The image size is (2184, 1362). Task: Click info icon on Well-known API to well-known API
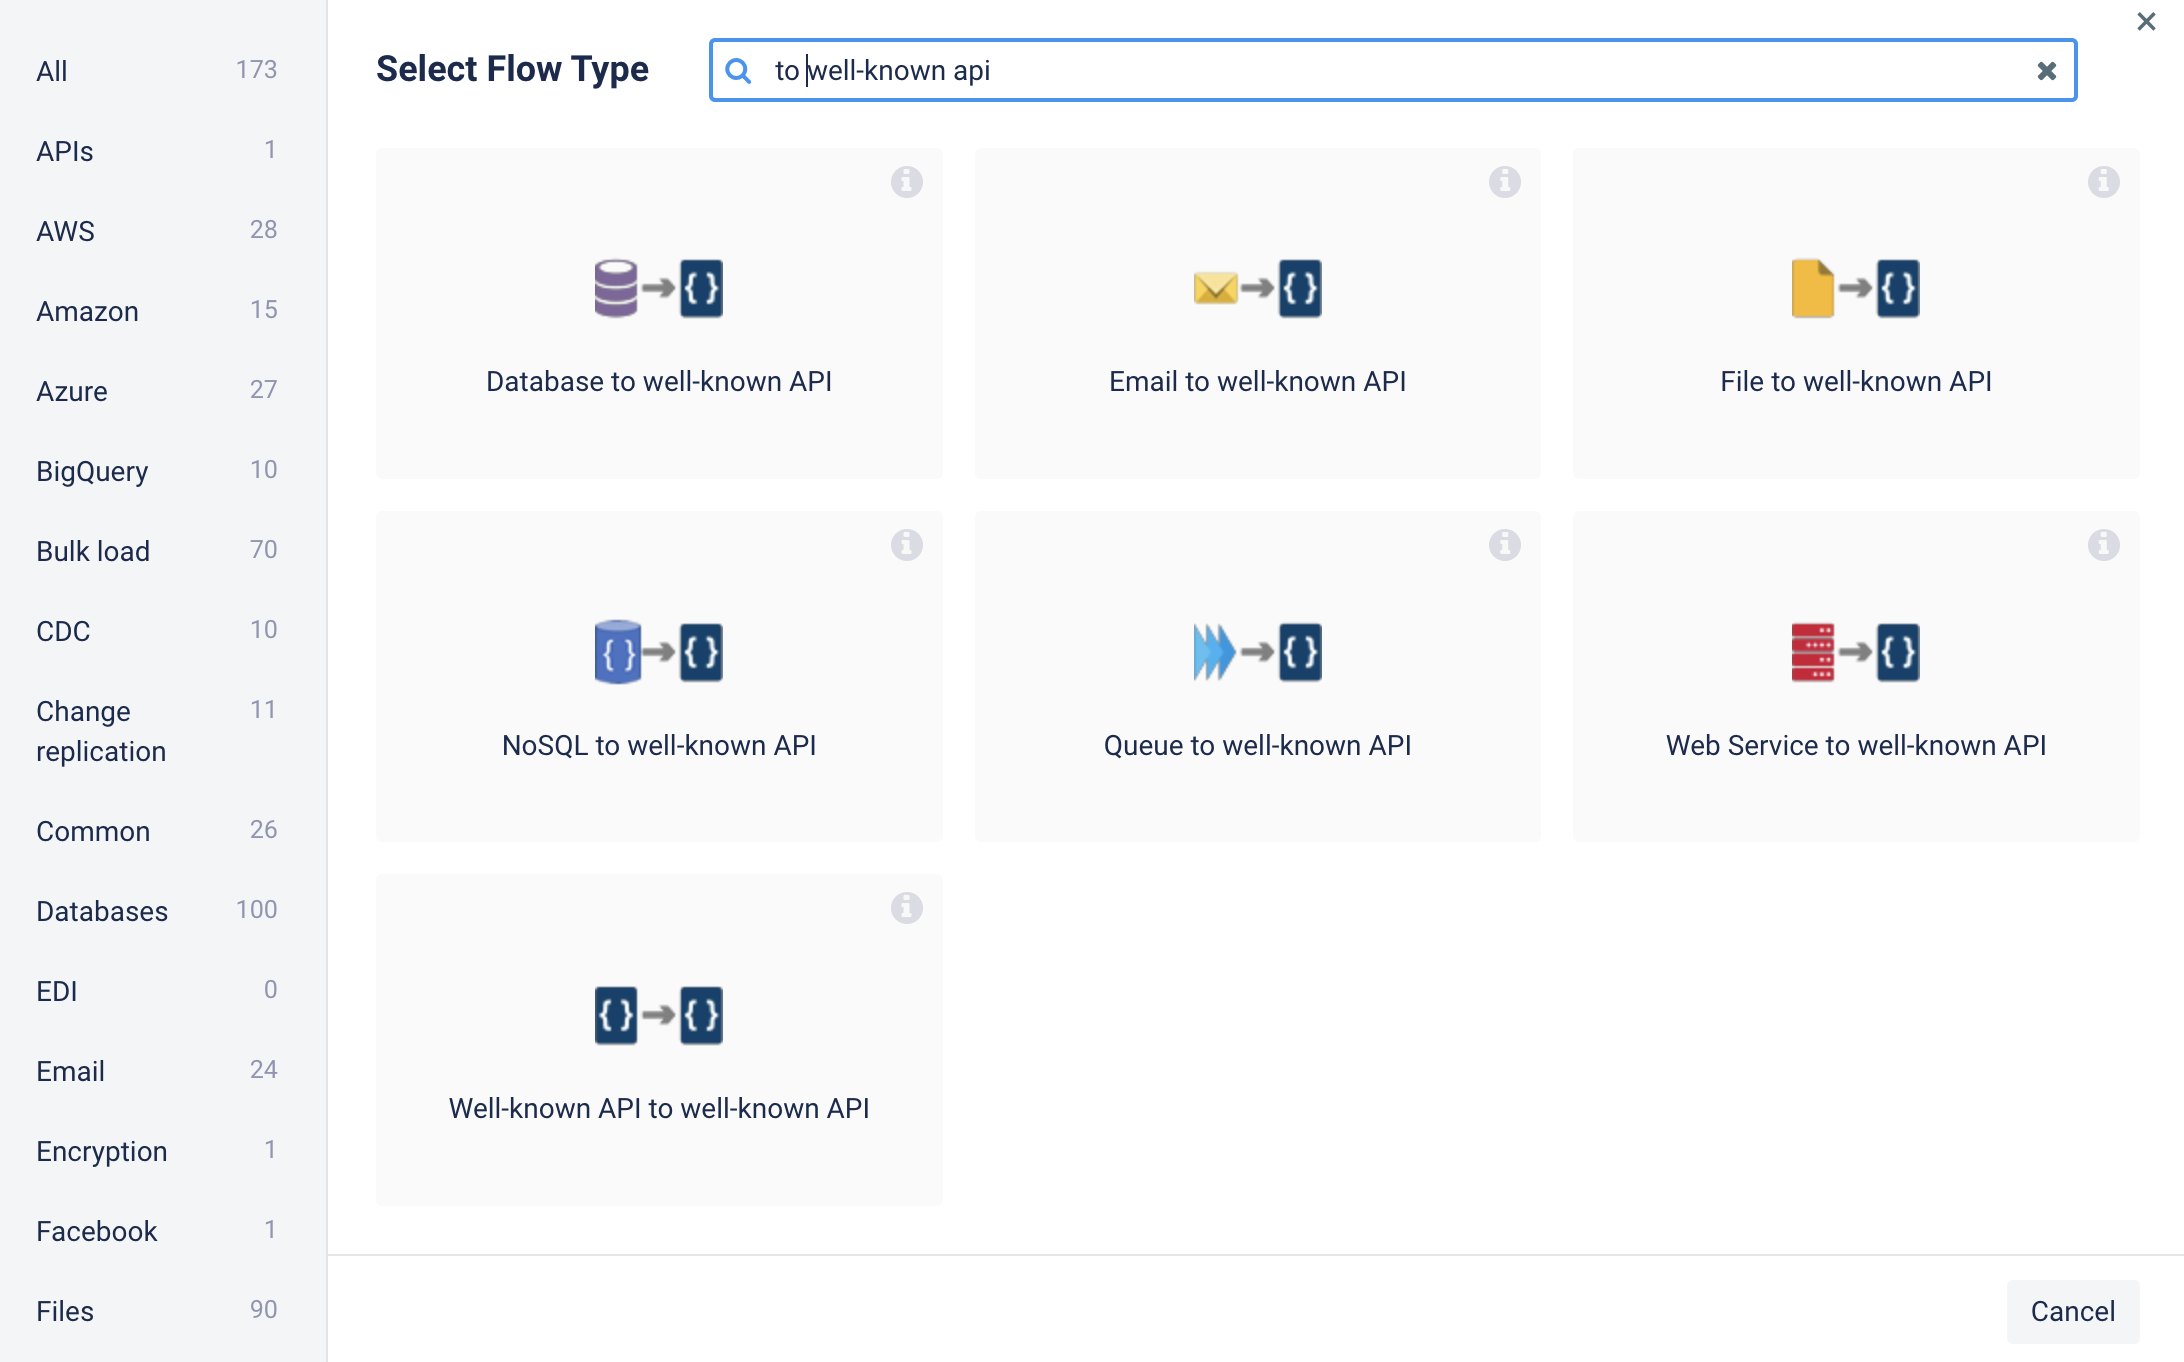coord(906,908)
